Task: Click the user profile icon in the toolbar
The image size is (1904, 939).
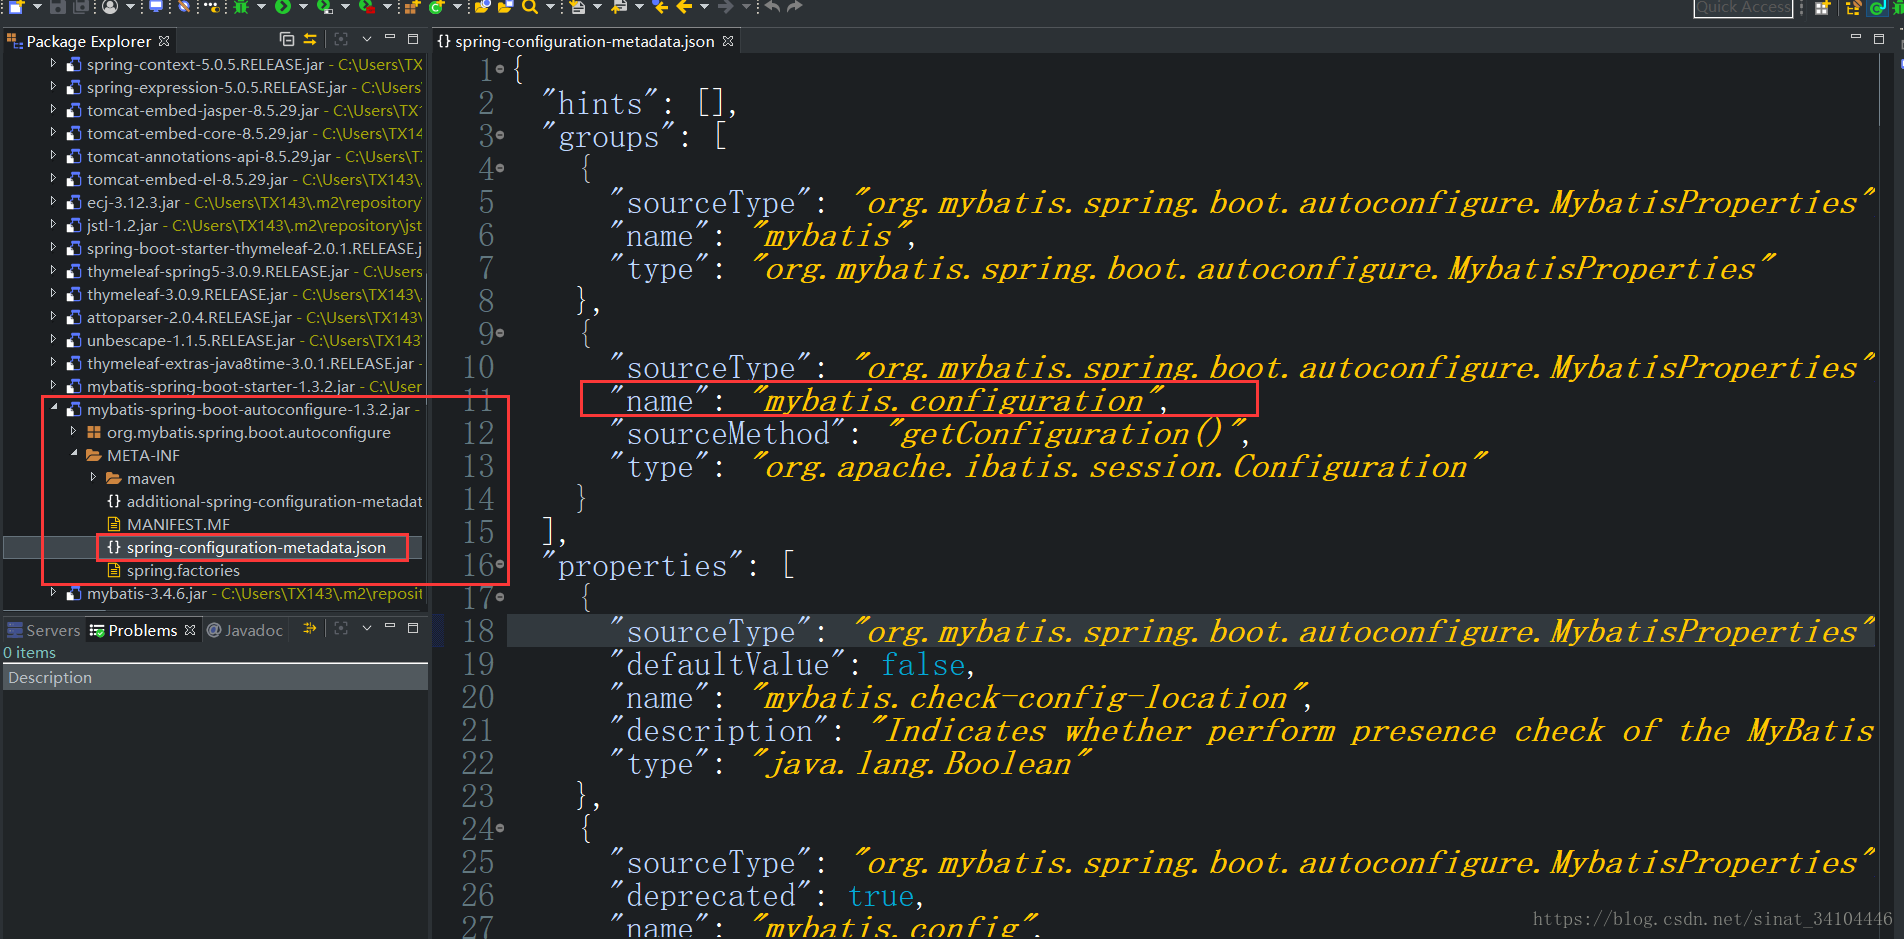Action: coord(110,7)
